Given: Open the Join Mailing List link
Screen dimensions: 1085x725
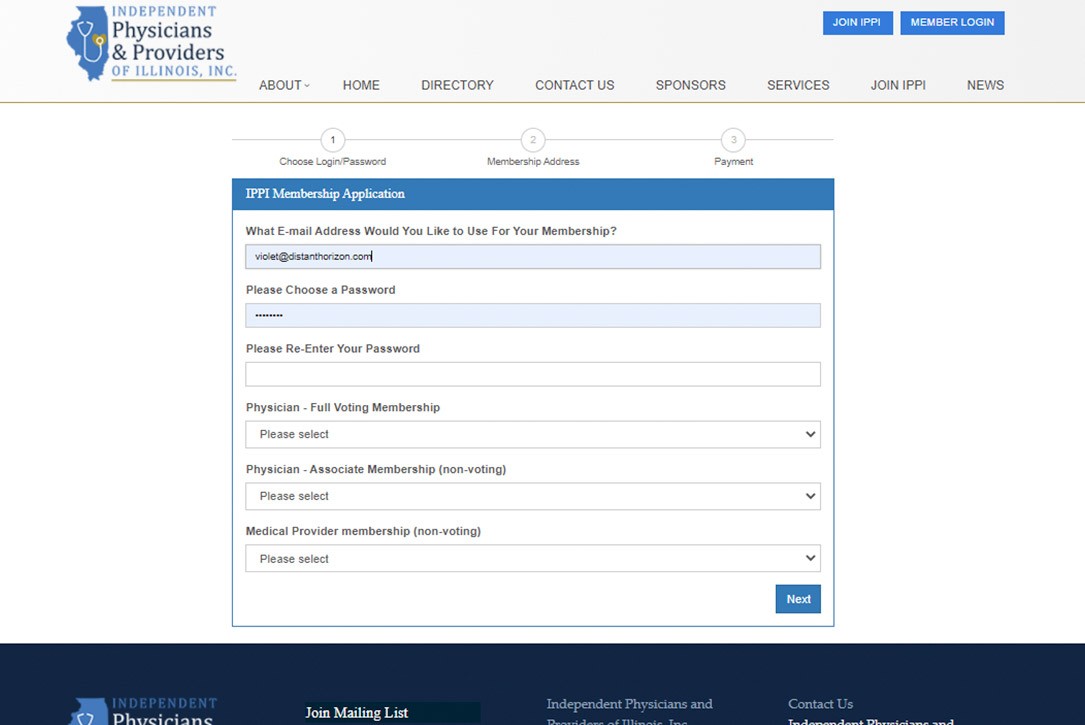Looking at the screenshot, I should tap(356, 712).
